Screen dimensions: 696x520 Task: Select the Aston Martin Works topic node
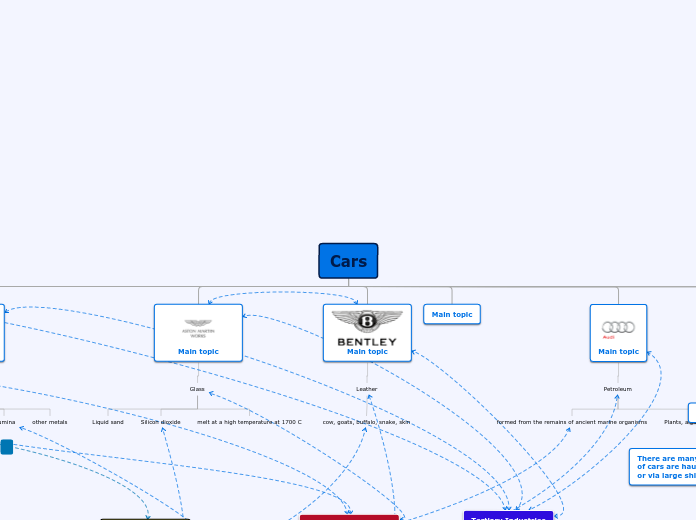[x=198, y=333]
